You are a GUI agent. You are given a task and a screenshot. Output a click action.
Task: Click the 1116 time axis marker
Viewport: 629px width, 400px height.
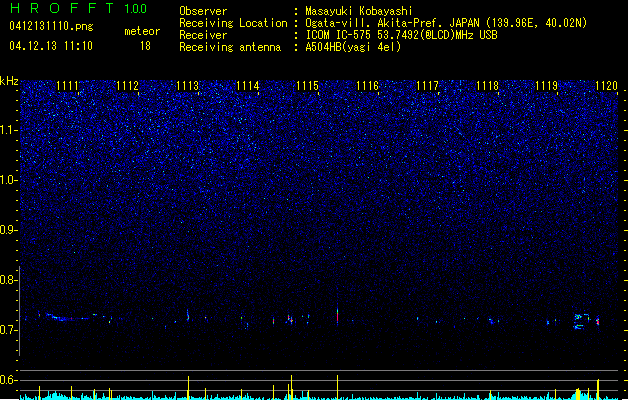coord(367,86)
